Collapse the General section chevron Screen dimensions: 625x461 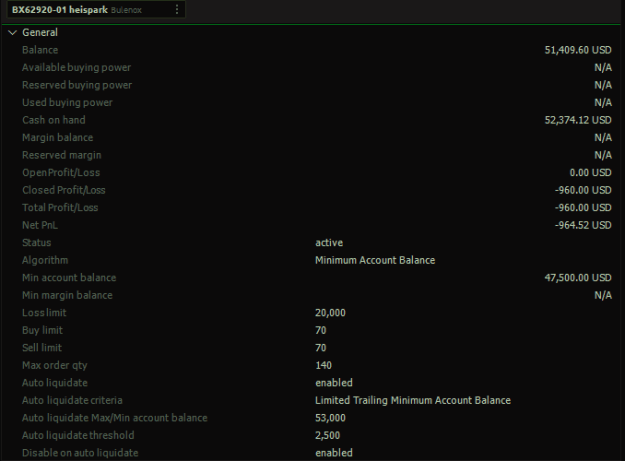pos(13,33)
